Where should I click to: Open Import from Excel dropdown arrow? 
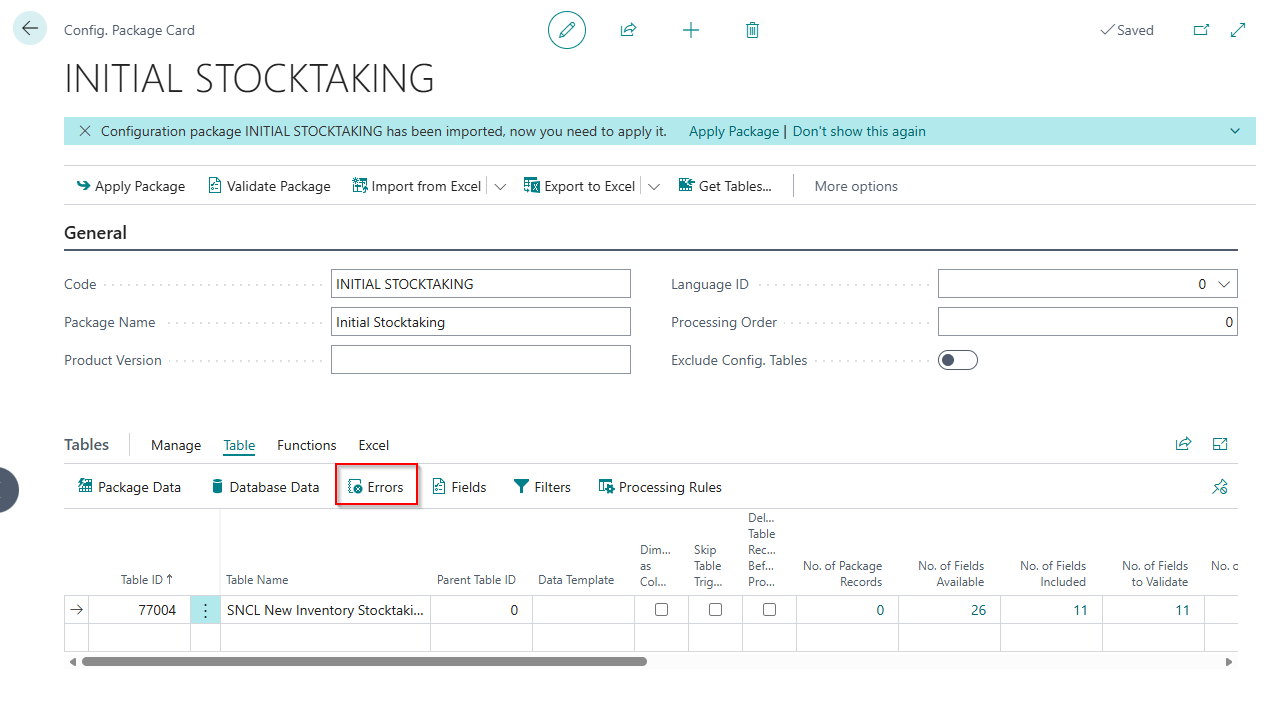pos(500,186)
